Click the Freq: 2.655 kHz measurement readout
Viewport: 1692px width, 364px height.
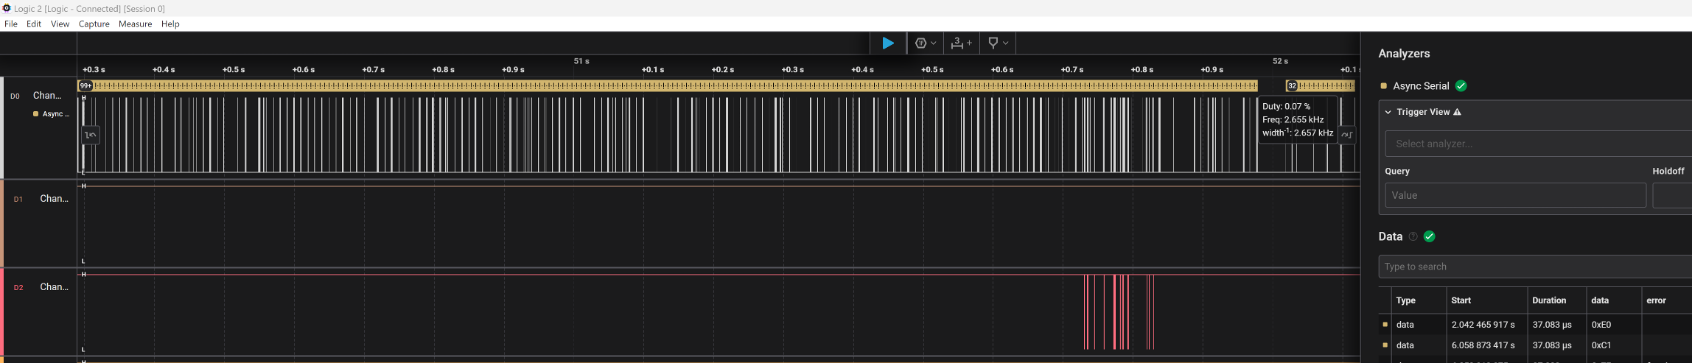coord(1292,120)
